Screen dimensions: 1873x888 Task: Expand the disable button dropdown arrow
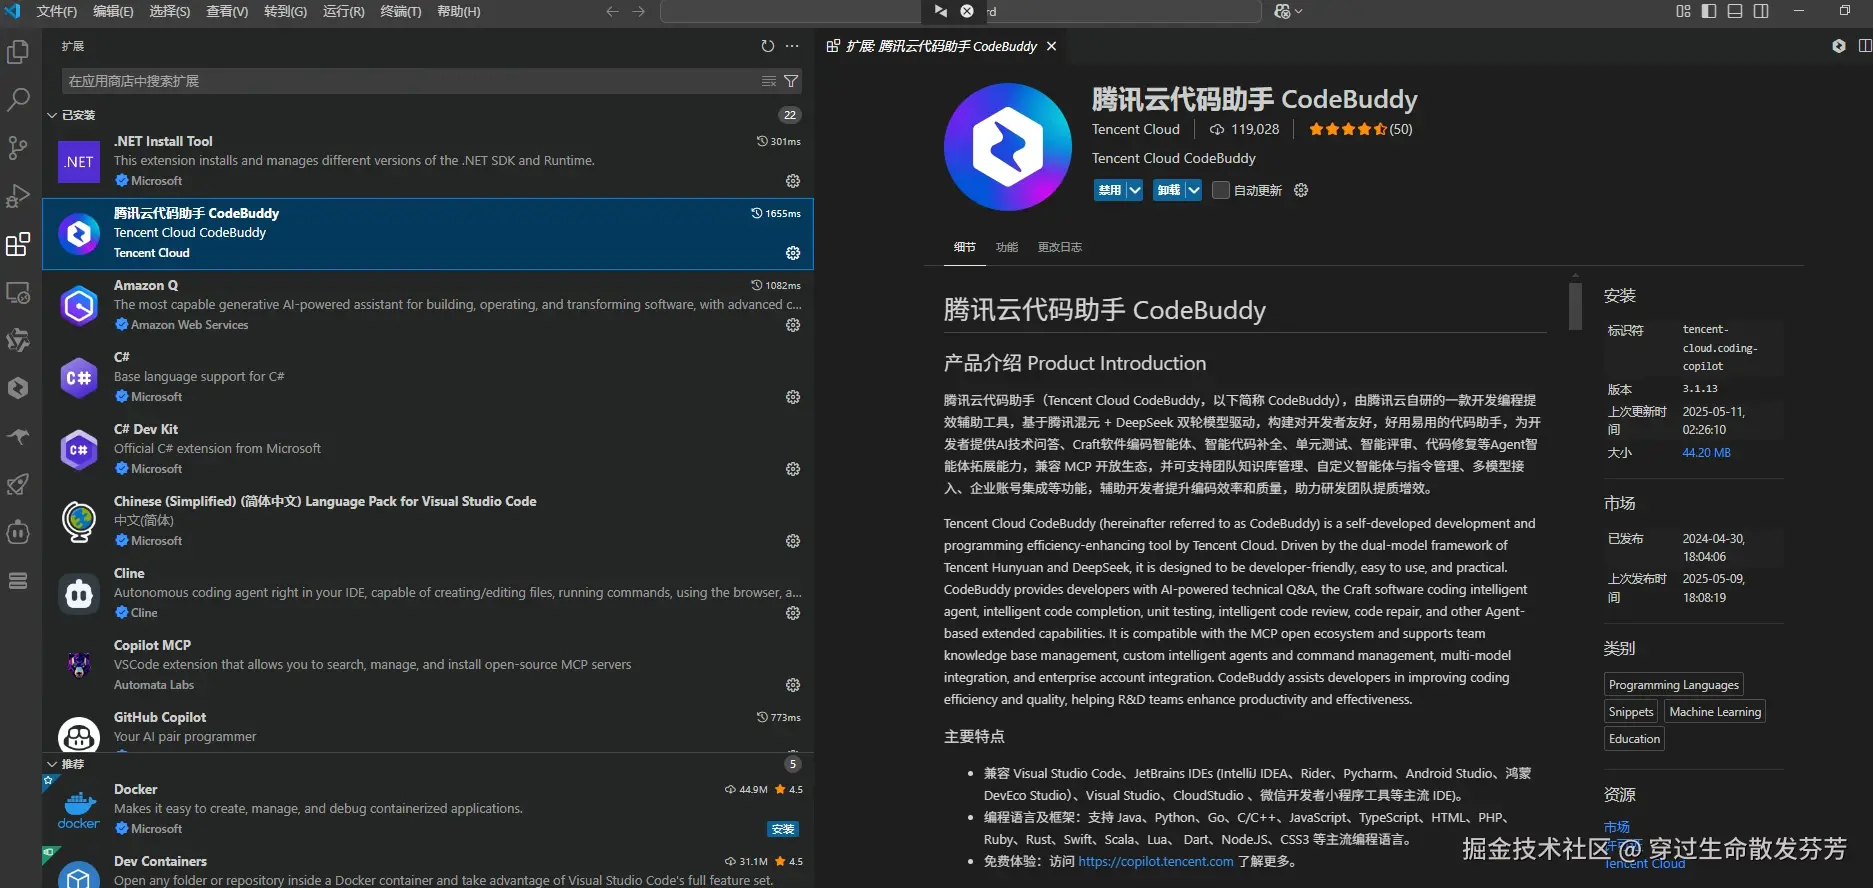click(1134, 190)
